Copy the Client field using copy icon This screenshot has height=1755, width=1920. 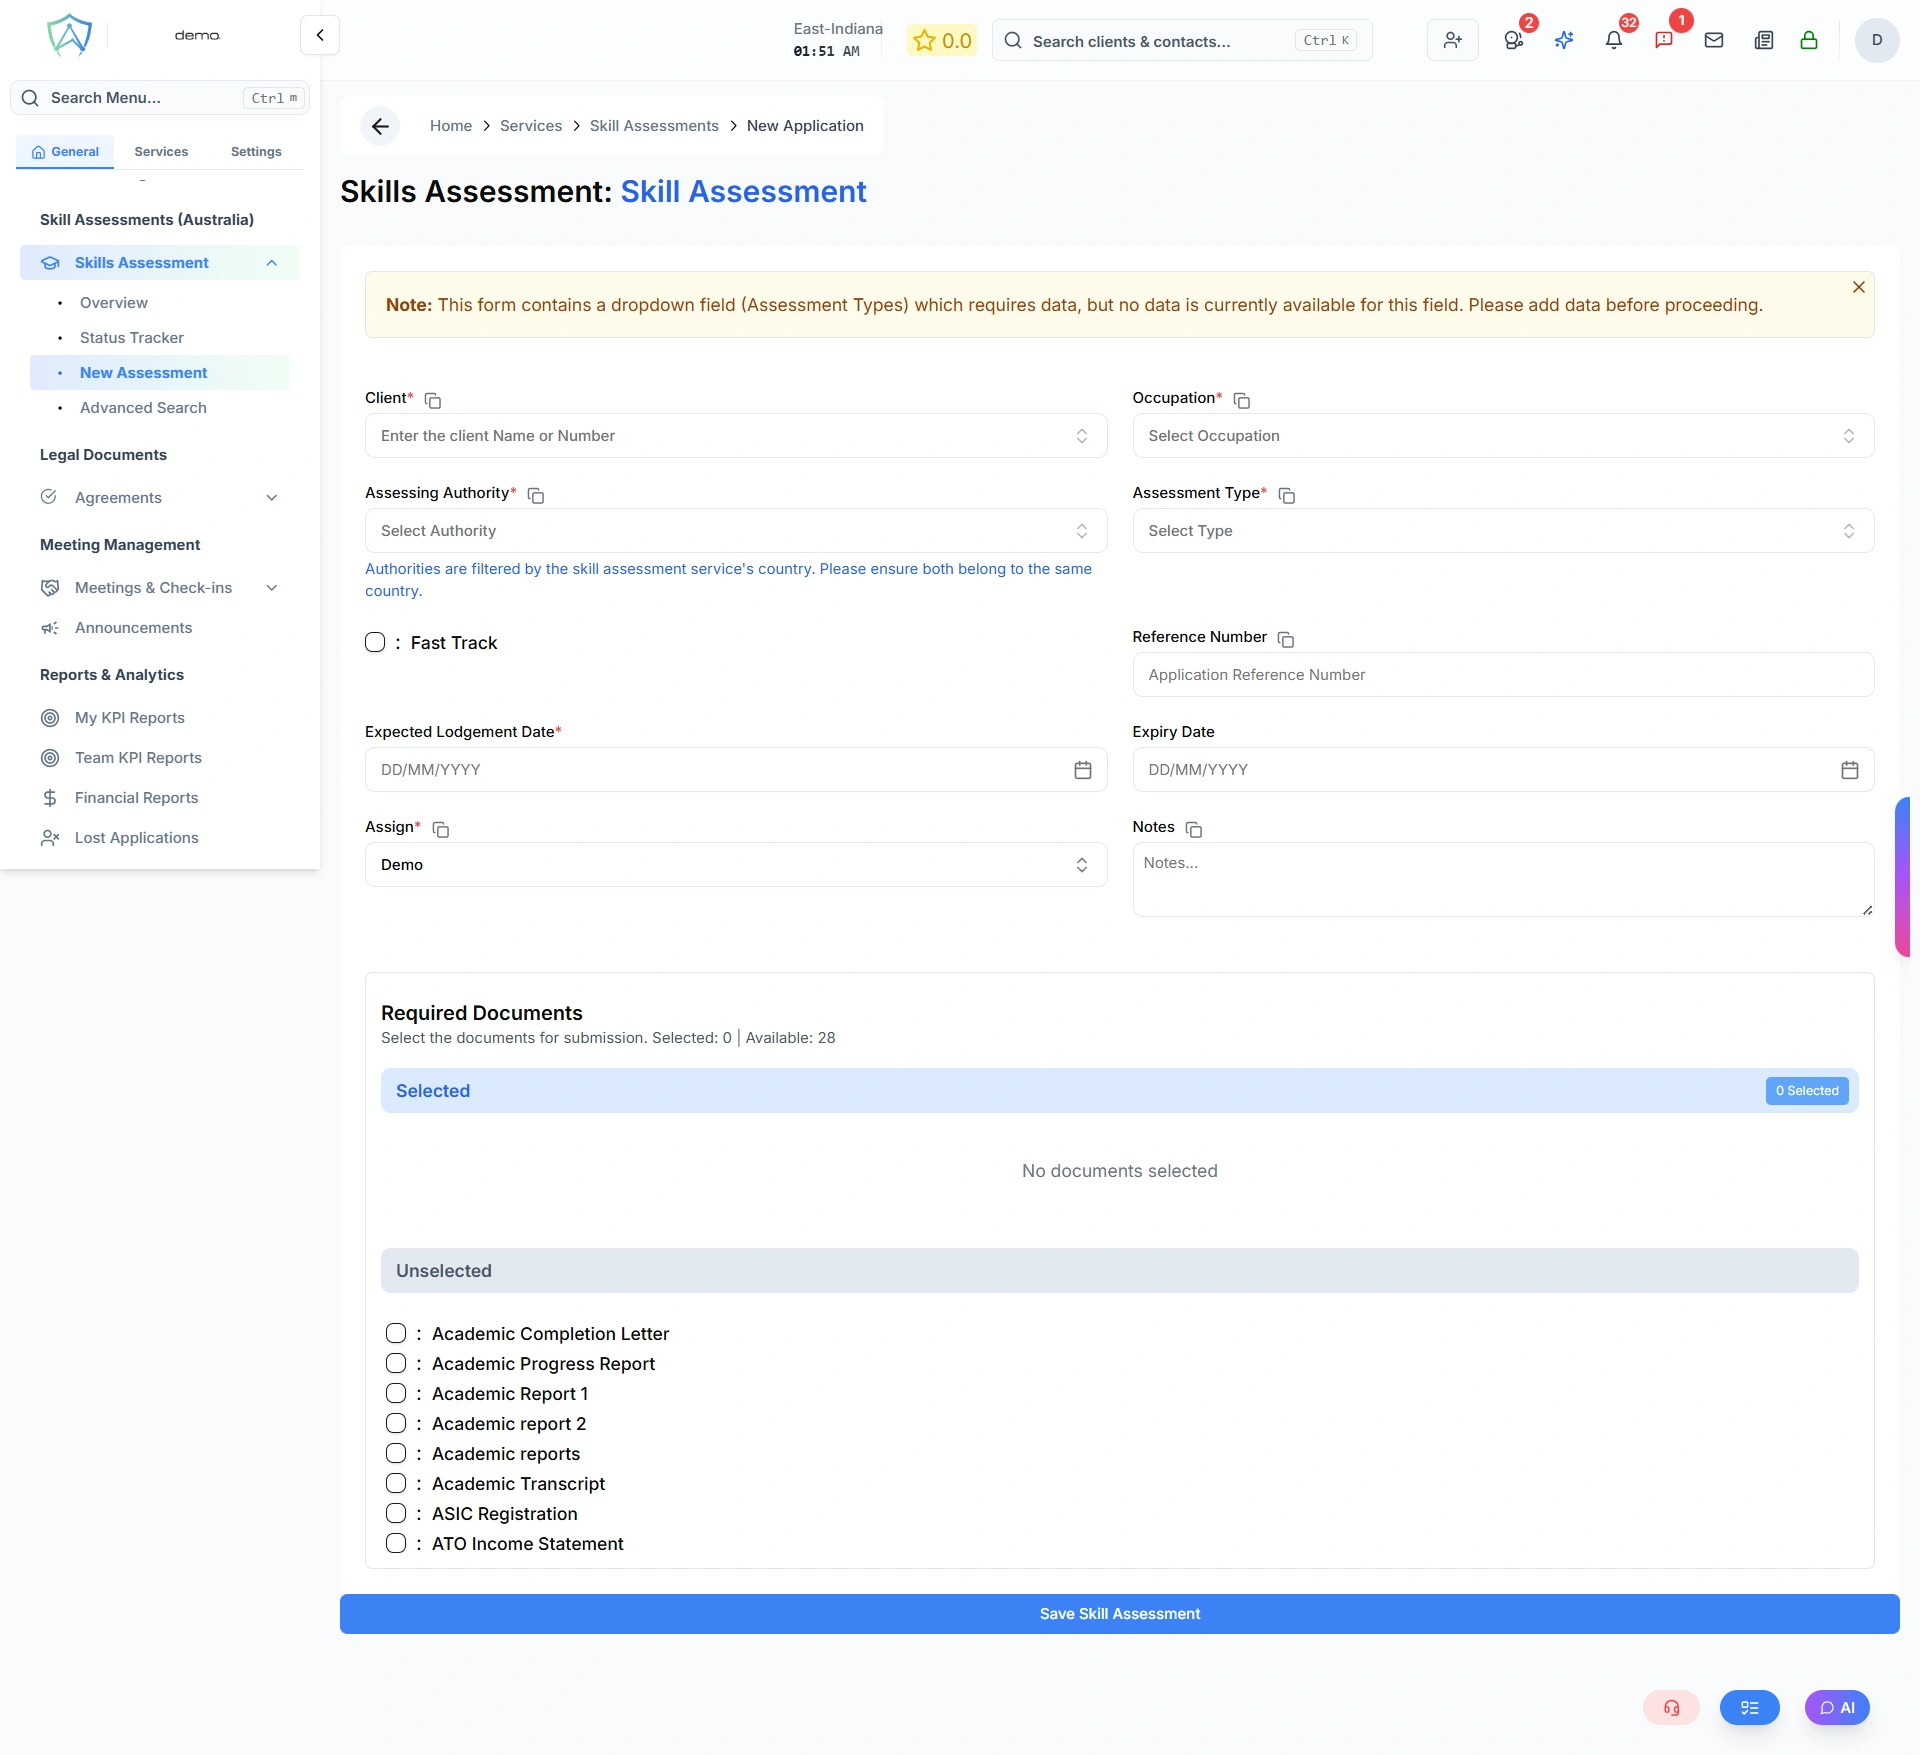click(433, 400)
